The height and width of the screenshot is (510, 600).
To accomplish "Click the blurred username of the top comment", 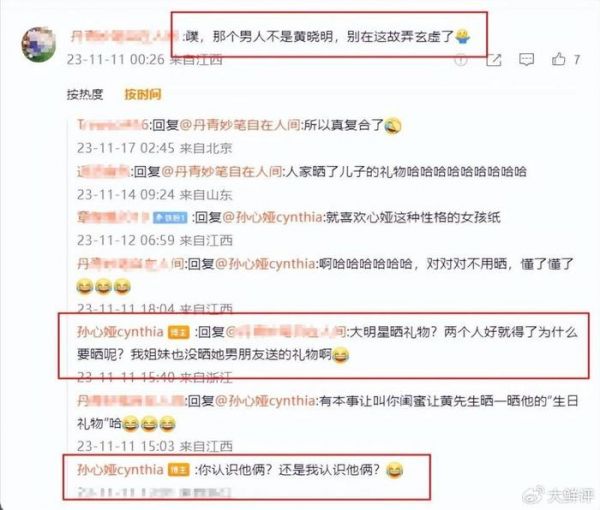I will pos(125,37).
